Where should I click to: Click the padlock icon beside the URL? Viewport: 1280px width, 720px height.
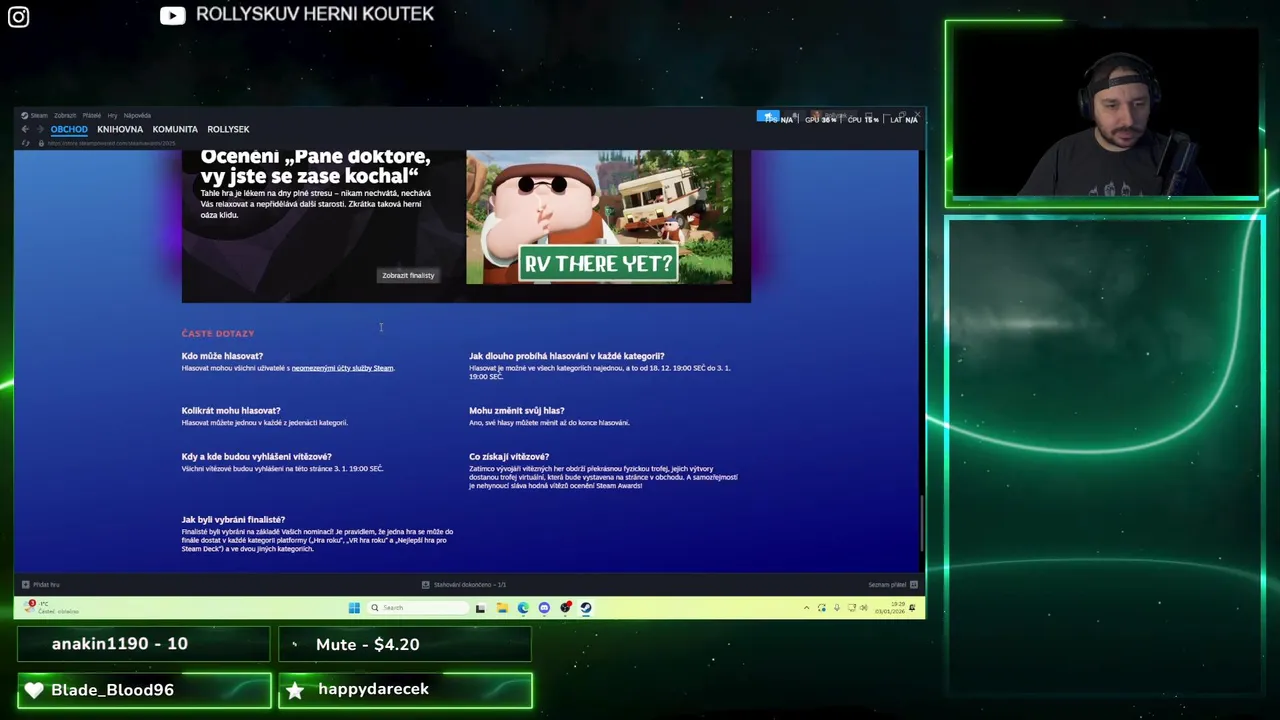[x=41, y=143]
